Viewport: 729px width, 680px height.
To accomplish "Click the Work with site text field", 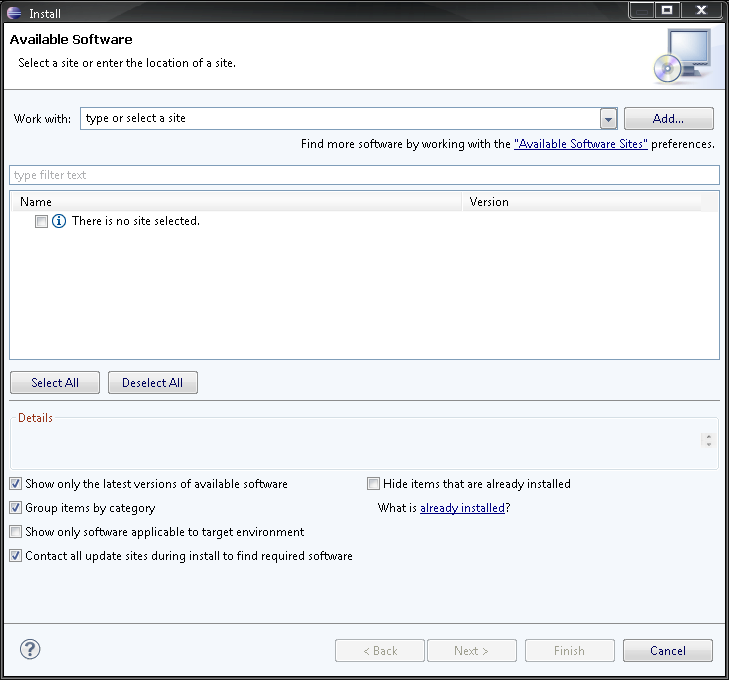I will (340, 119).
